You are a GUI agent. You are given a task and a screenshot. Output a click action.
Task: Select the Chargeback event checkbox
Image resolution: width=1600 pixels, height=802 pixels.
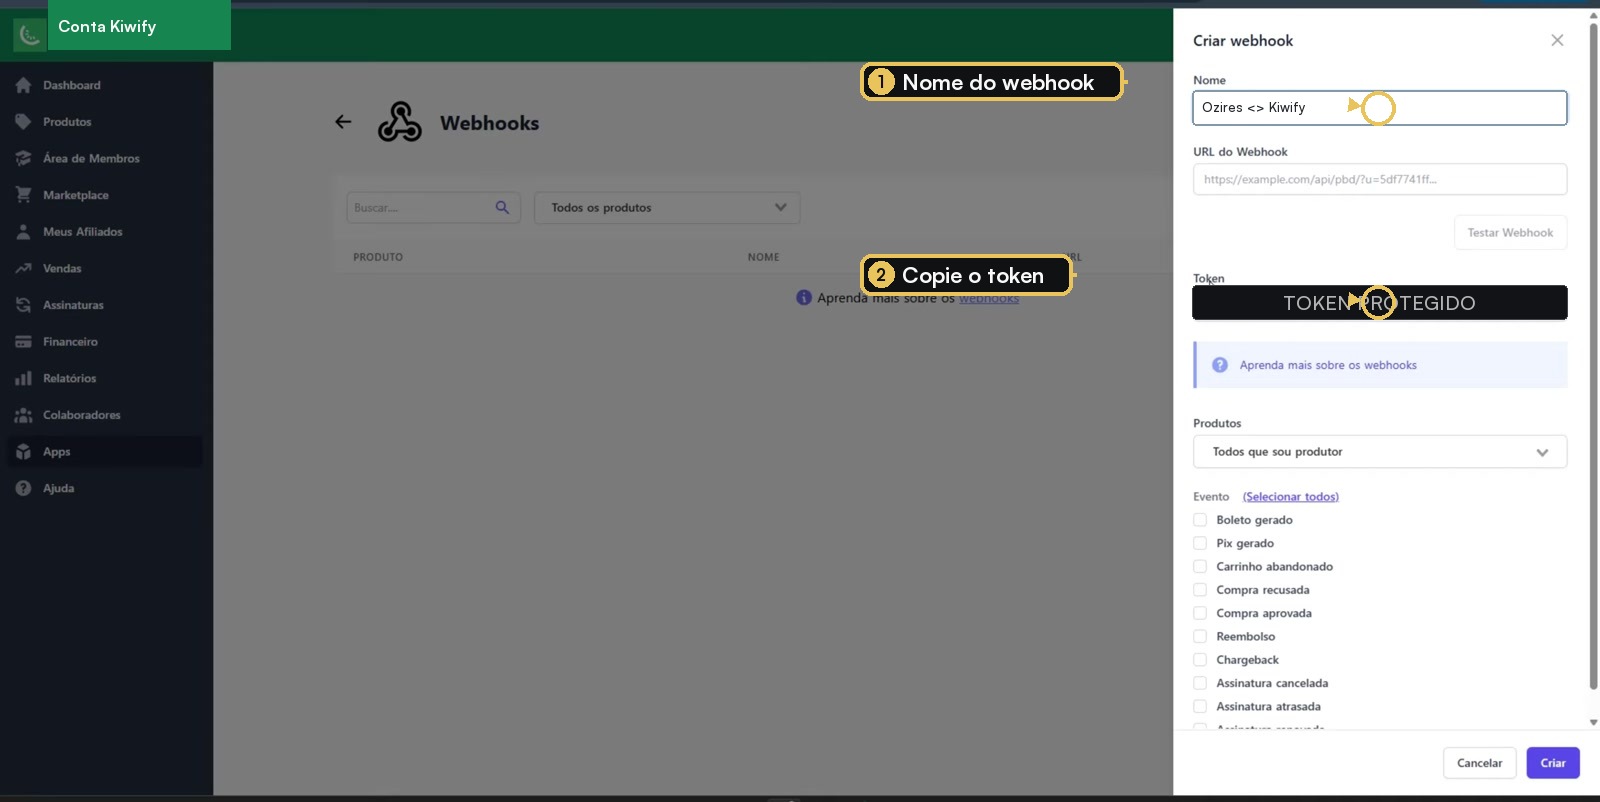[1200, 660]
